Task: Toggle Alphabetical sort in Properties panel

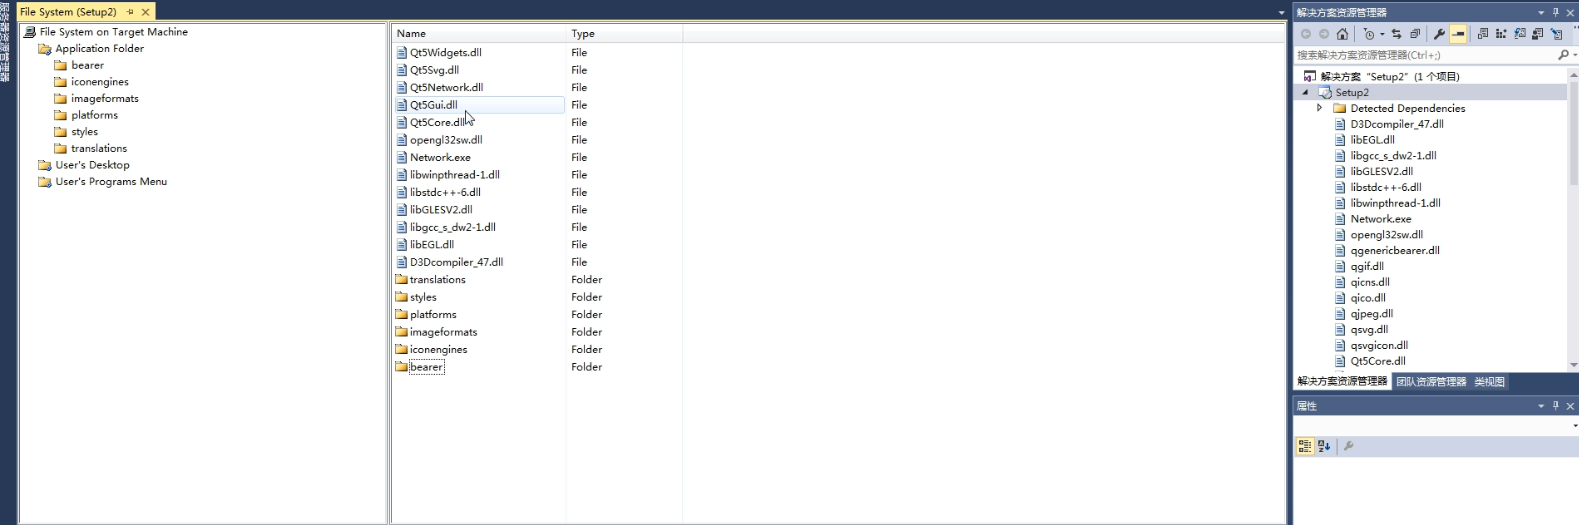Action: (1324, 447)
